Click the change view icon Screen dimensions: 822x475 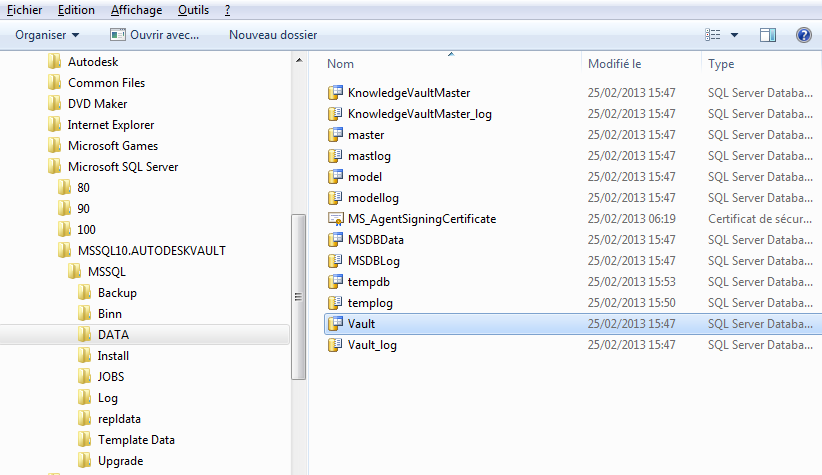[712, 35]
